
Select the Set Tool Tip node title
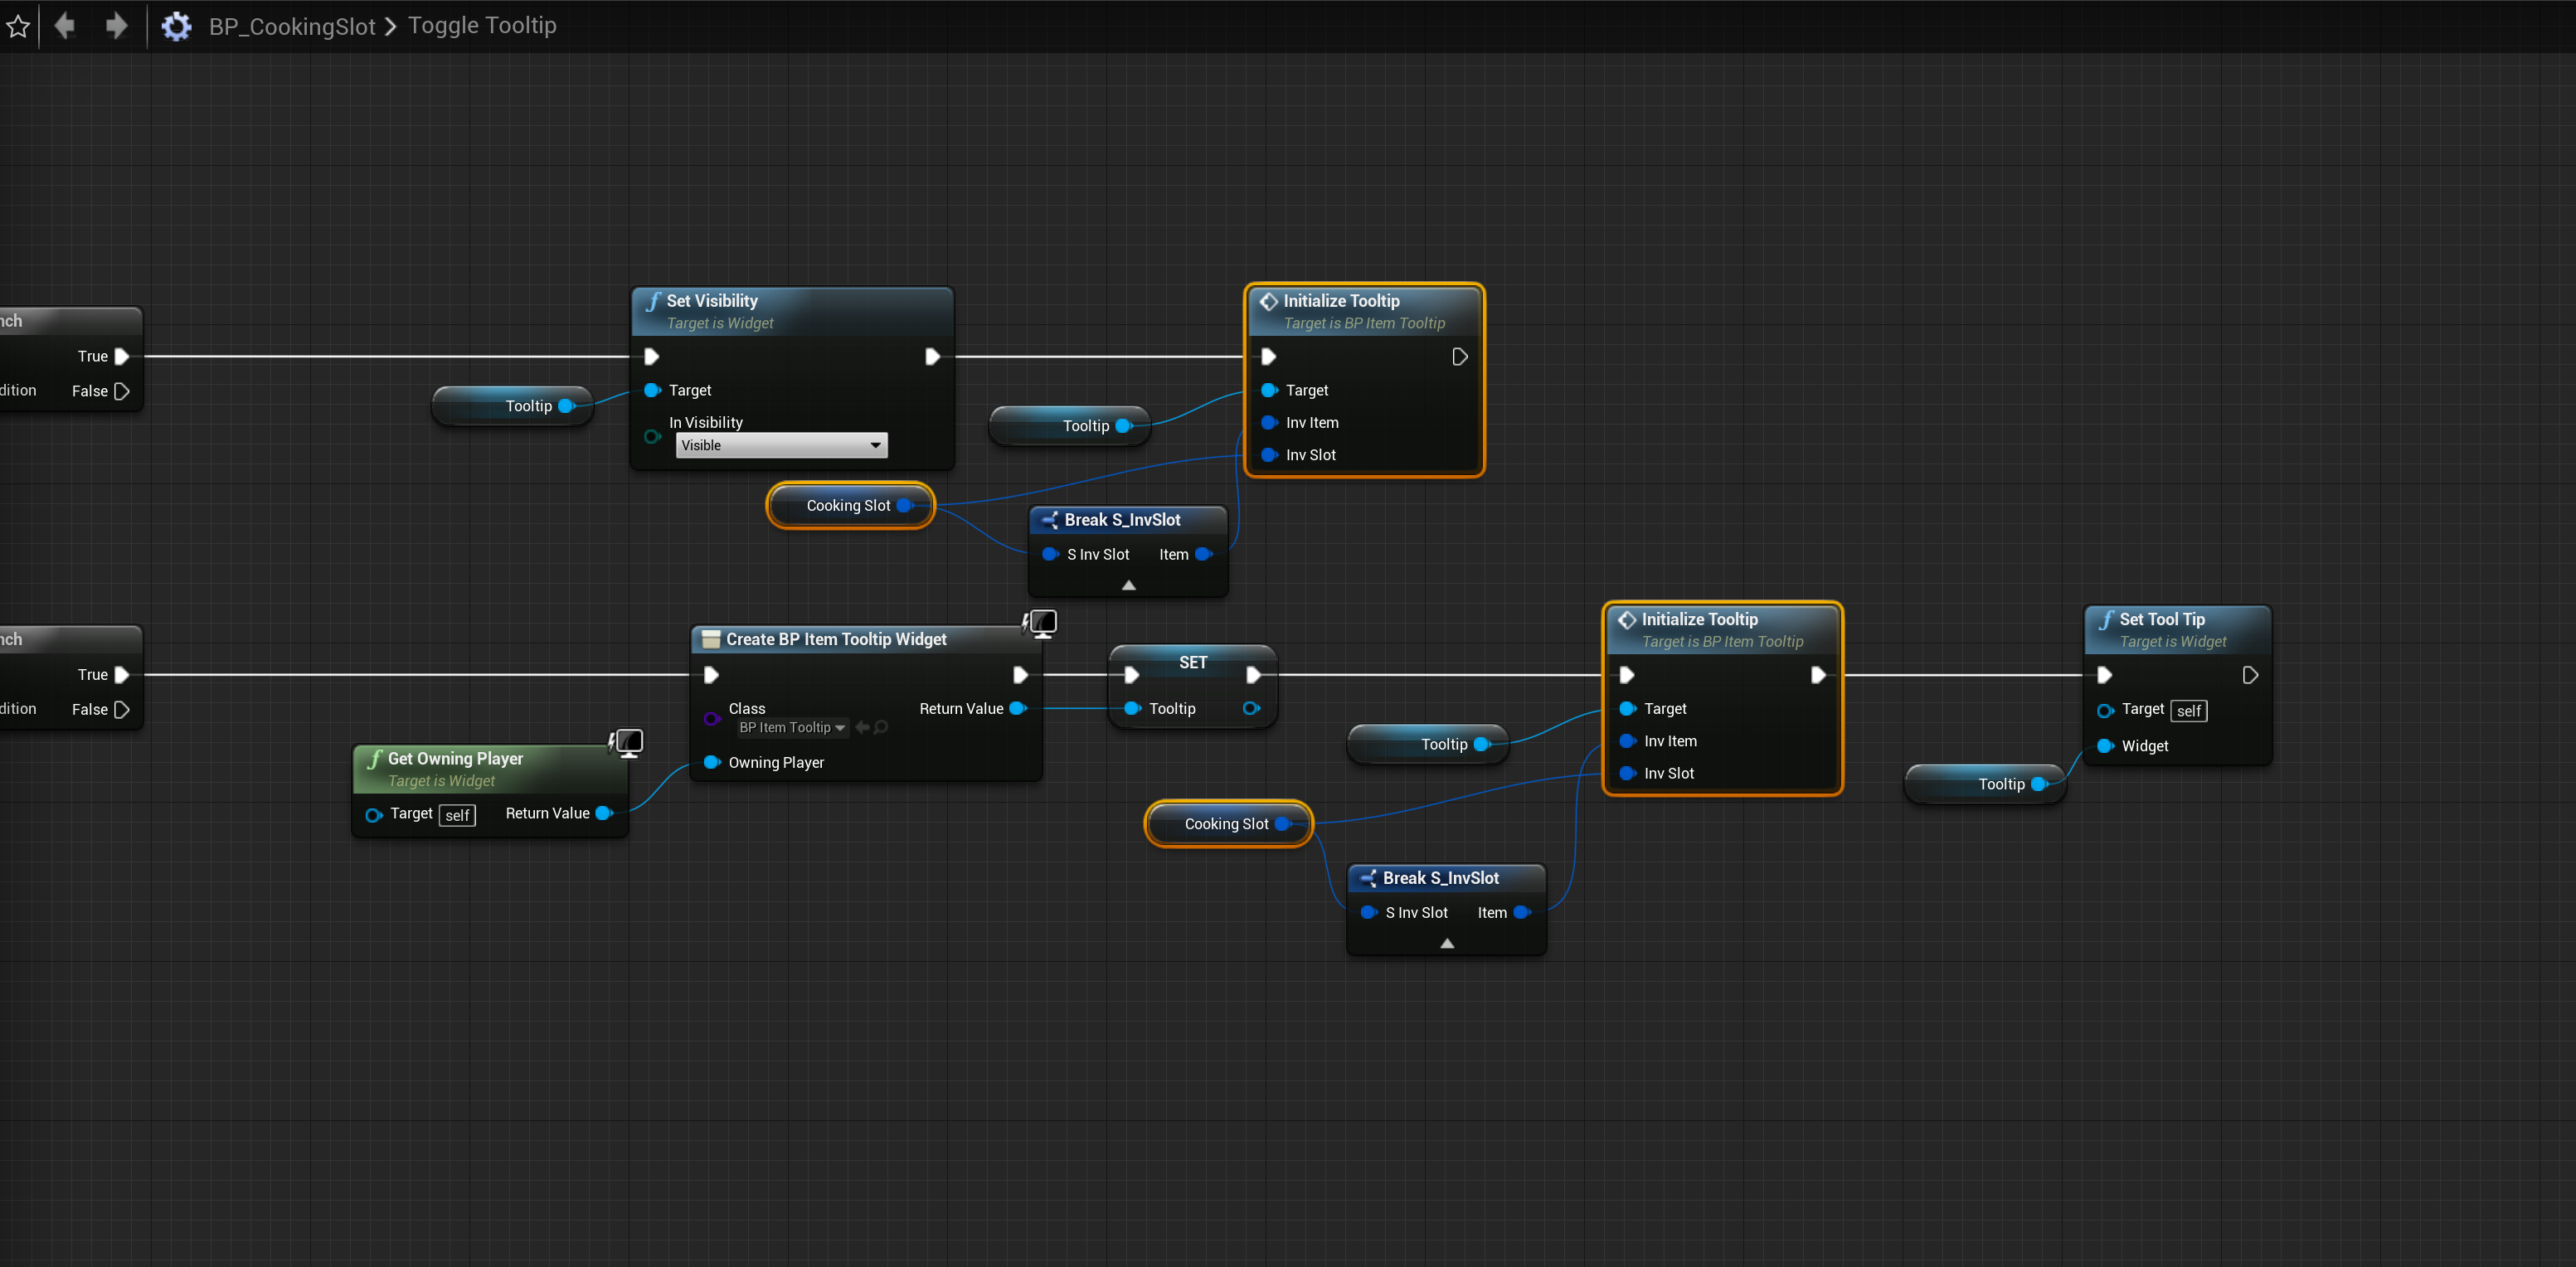[x=2161, y=619]
